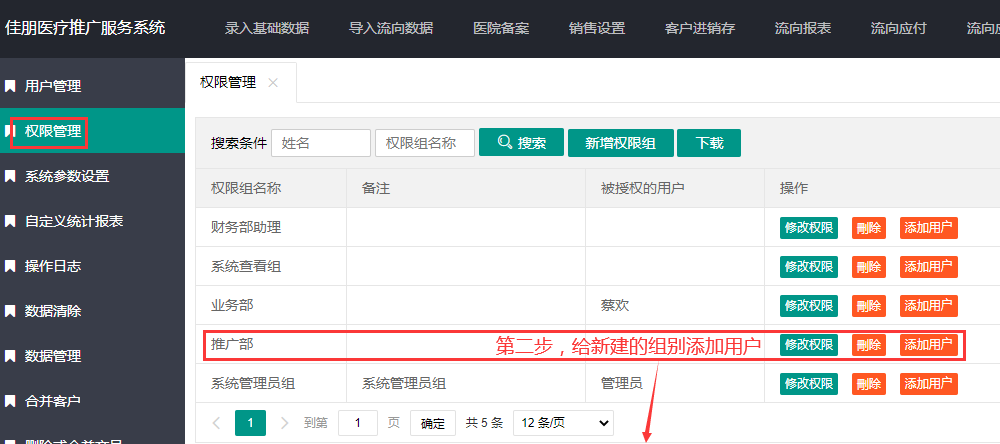Go to next page using right chevron

285,423
